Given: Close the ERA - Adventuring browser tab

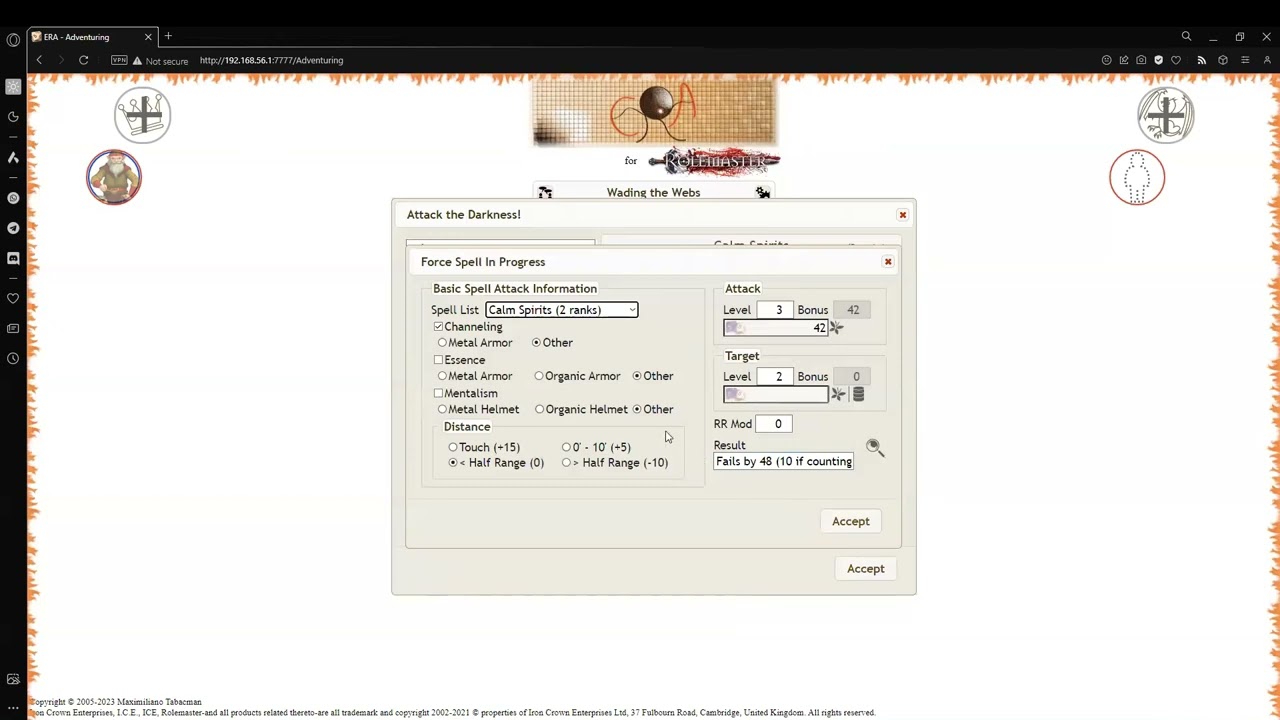Looking at the screenshot, I should [x=148, y=37].
